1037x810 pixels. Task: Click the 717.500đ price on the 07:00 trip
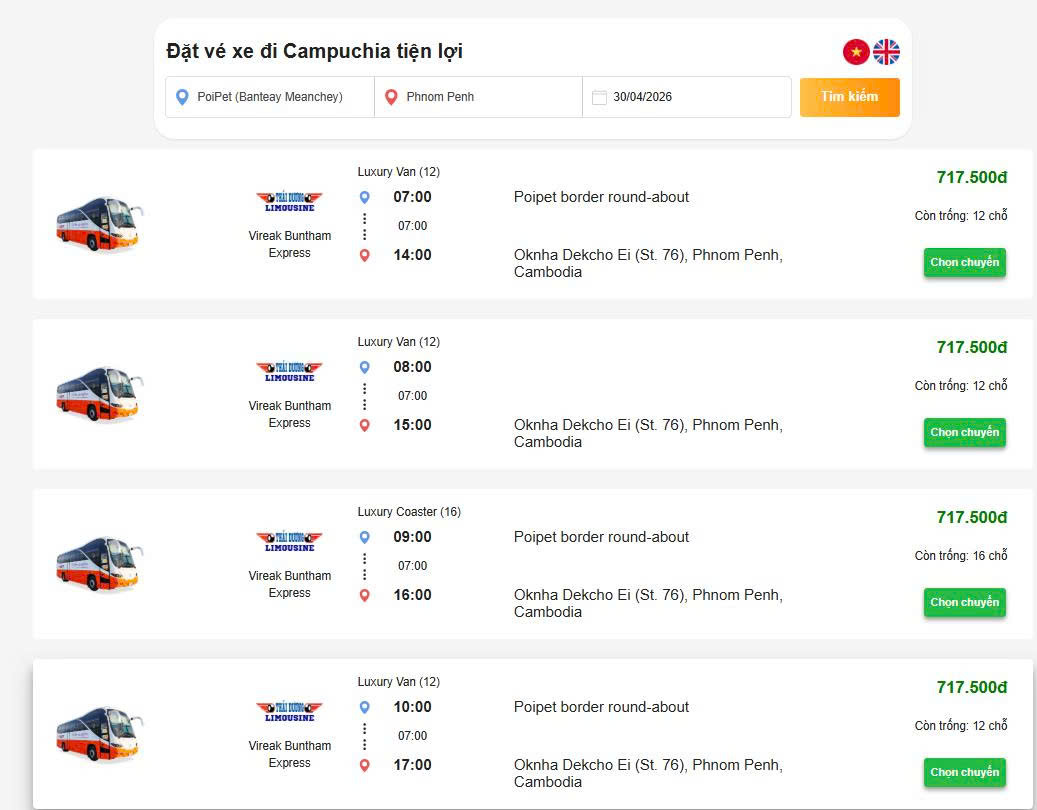pos(971,178)
